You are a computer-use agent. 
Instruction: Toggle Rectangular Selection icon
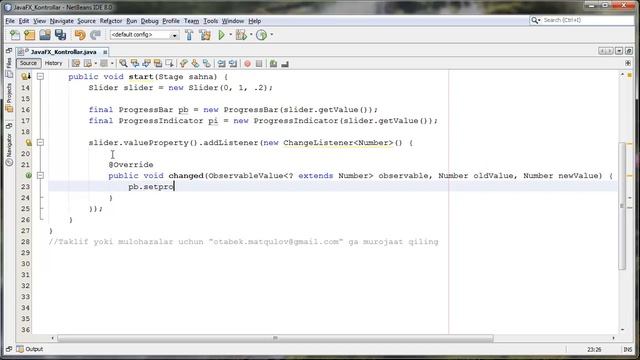click(169, 64)
